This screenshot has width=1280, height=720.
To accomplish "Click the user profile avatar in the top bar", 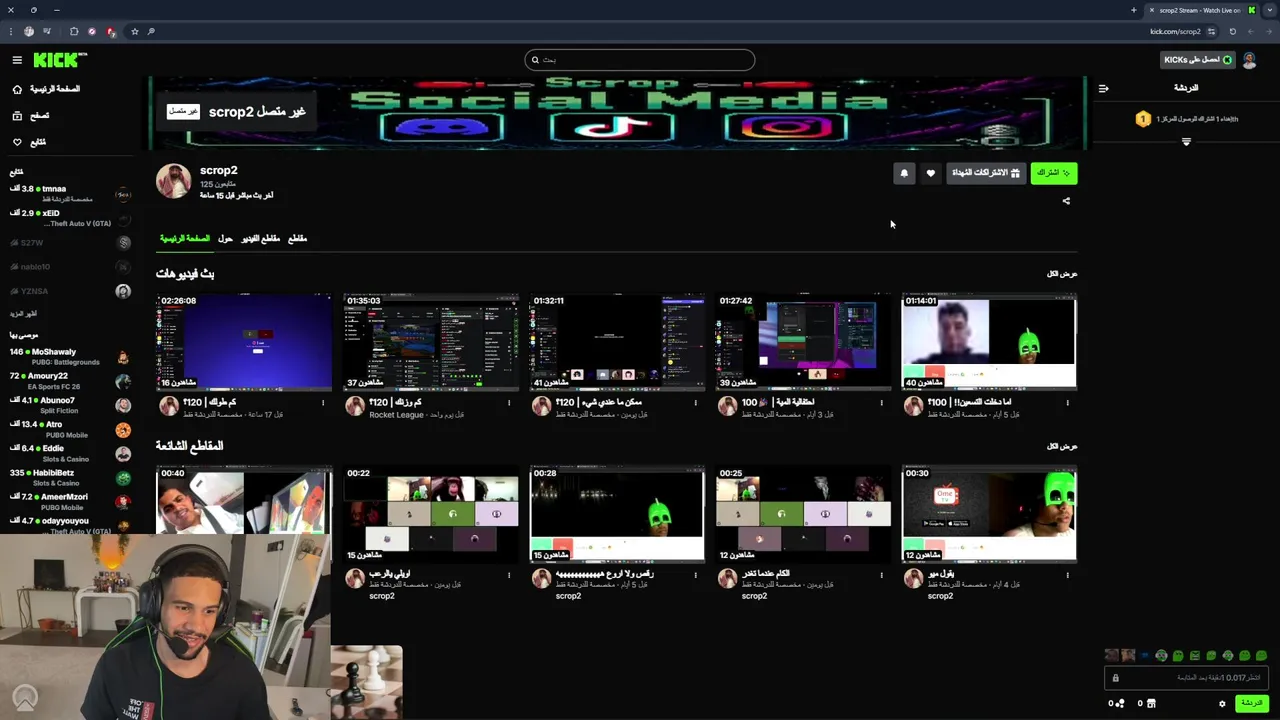I will 1249,60.
